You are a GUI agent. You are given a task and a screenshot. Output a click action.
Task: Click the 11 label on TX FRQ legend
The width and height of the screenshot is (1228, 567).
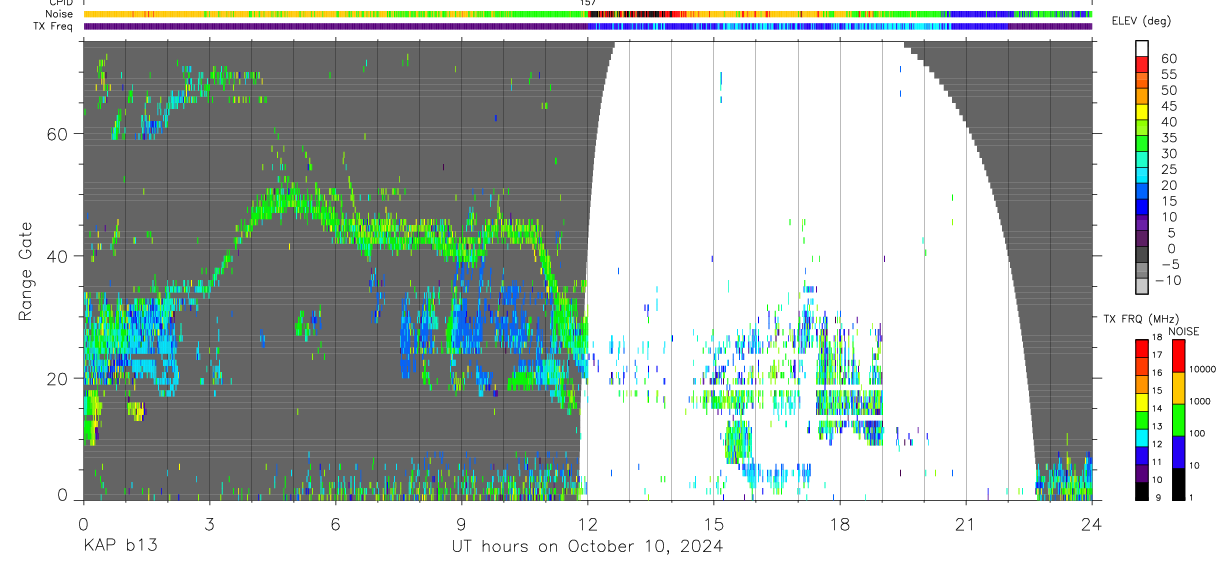(x=1158, y=463)
